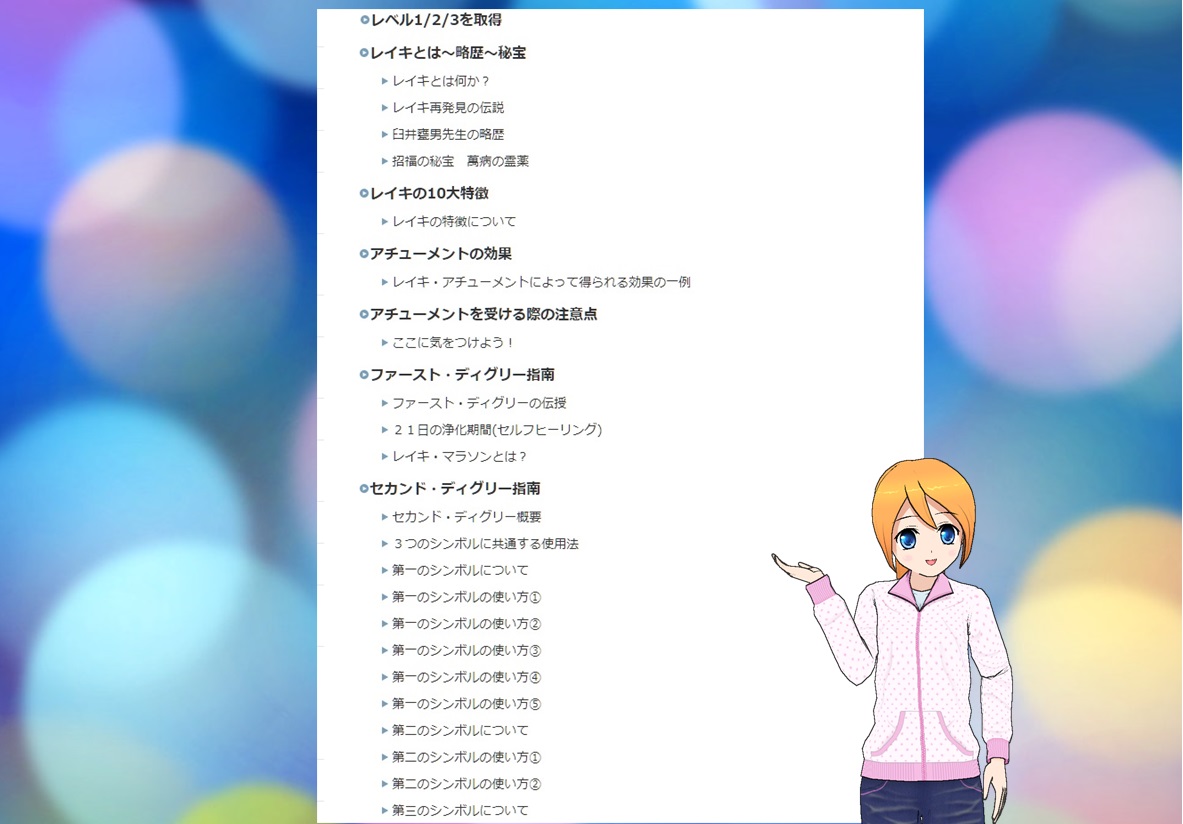Click the arrow icon before ここに気をつけよう！
This screenshot has height=824, width=1183.
(x=385, y=342)
